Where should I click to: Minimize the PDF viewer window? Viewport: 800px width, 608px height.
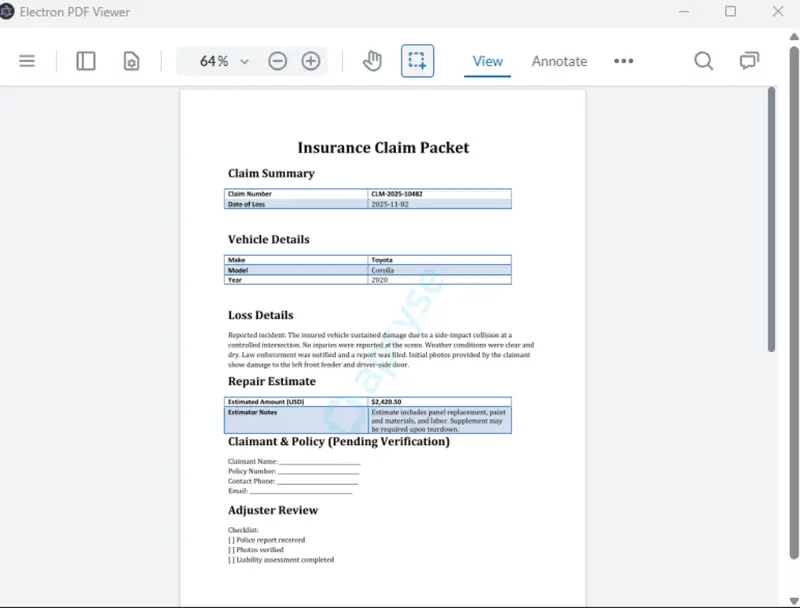coord(684,11)
